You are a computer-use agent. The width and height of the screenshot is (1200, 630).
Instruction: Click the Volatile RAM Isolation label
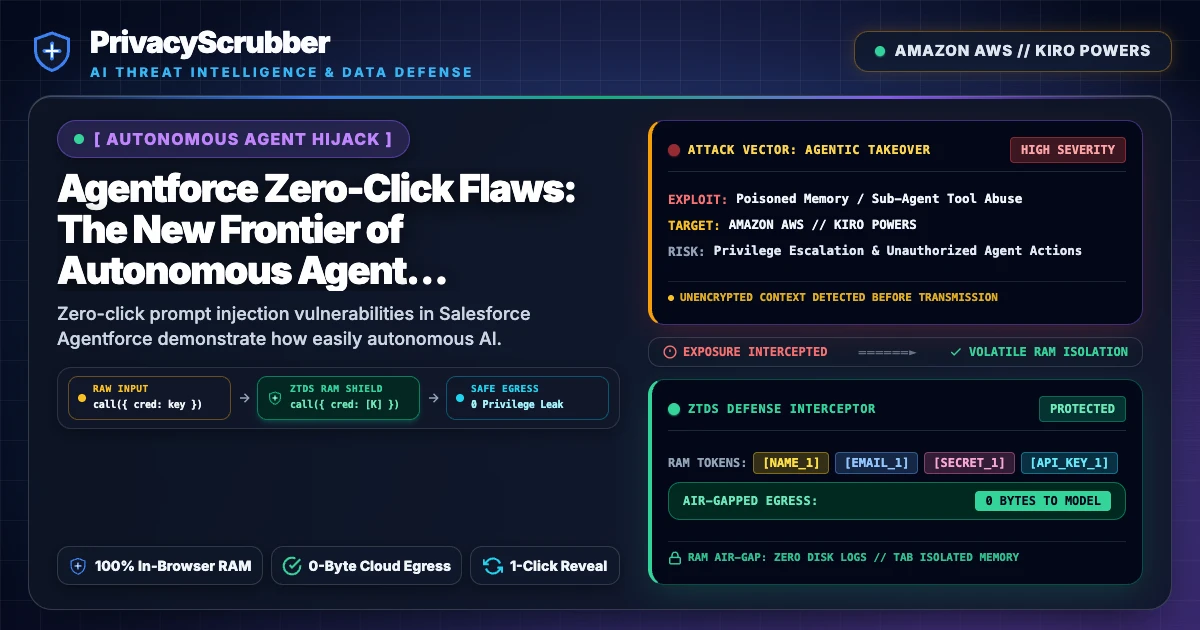click(x=1048, y=352)
